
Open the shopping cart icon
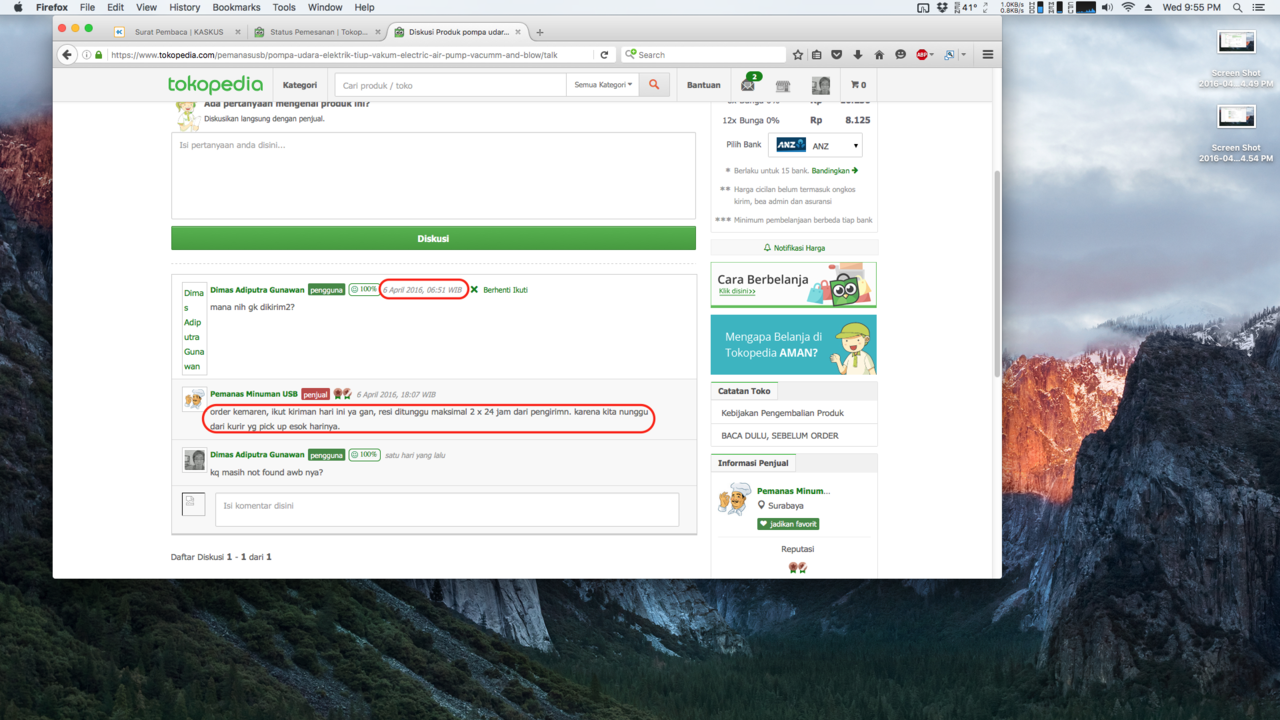859,85
